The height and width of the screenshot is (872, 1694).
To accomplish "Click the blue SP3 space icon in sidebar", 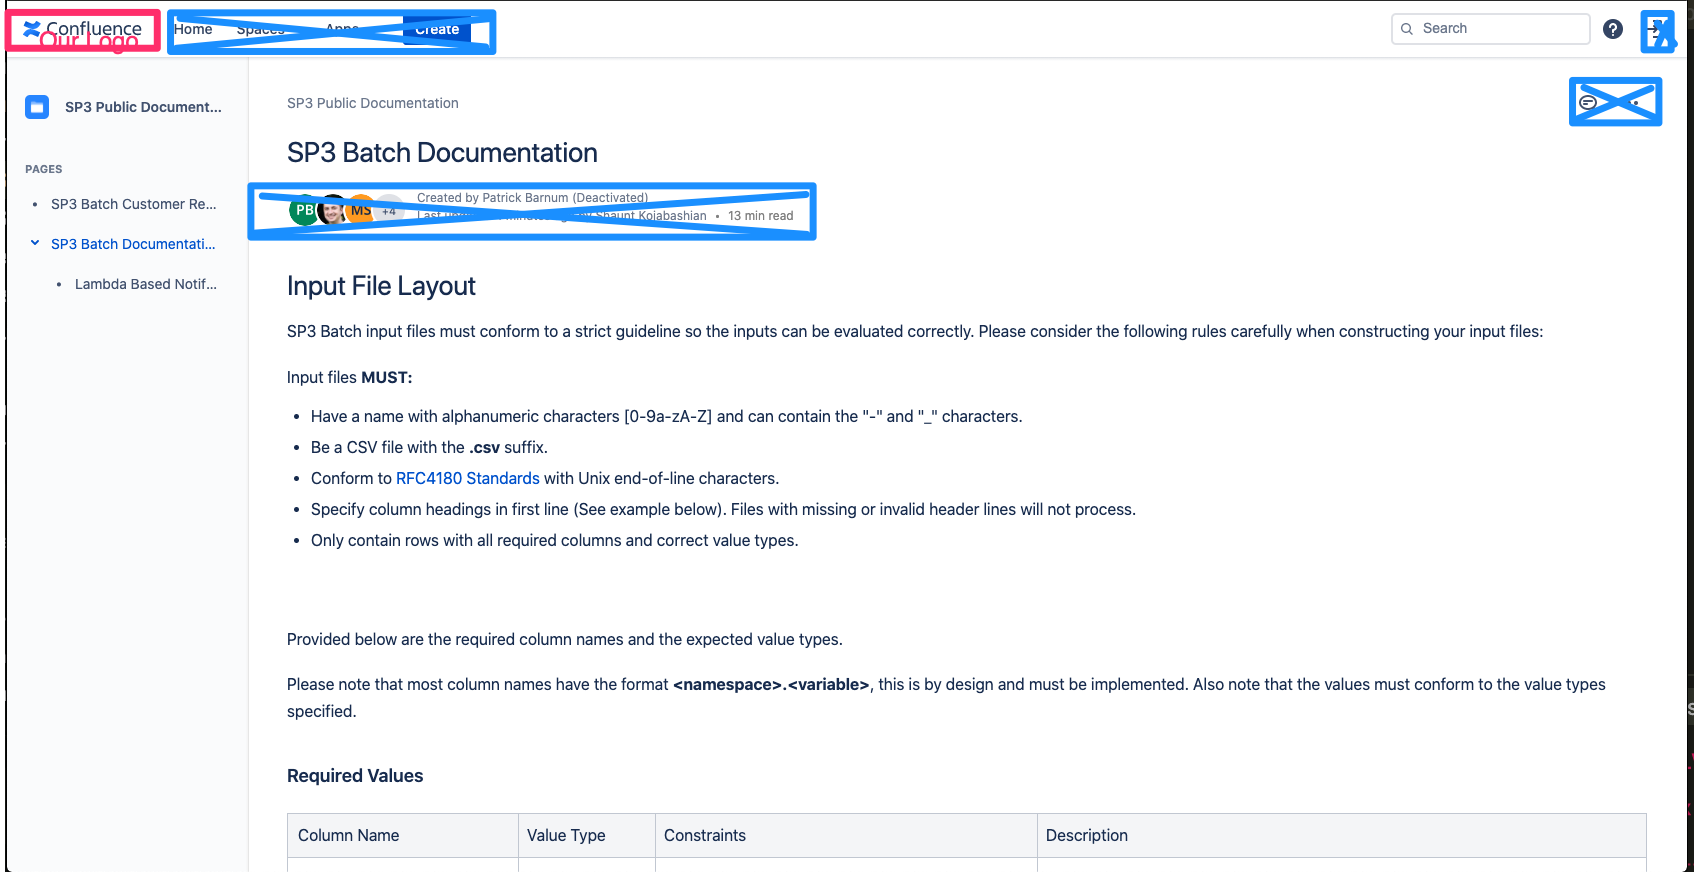I will (x=37, y=107).
